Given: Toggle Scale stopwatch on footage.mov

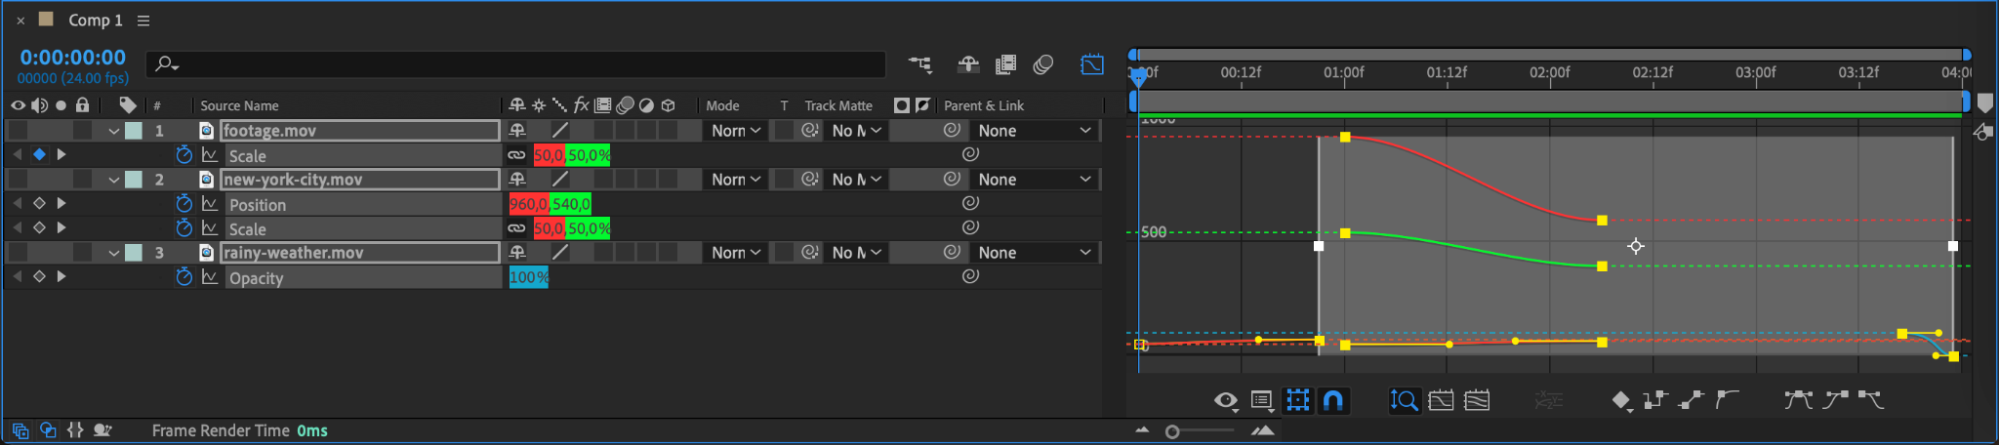Looking at the screenshot, I should coord(184,155).
